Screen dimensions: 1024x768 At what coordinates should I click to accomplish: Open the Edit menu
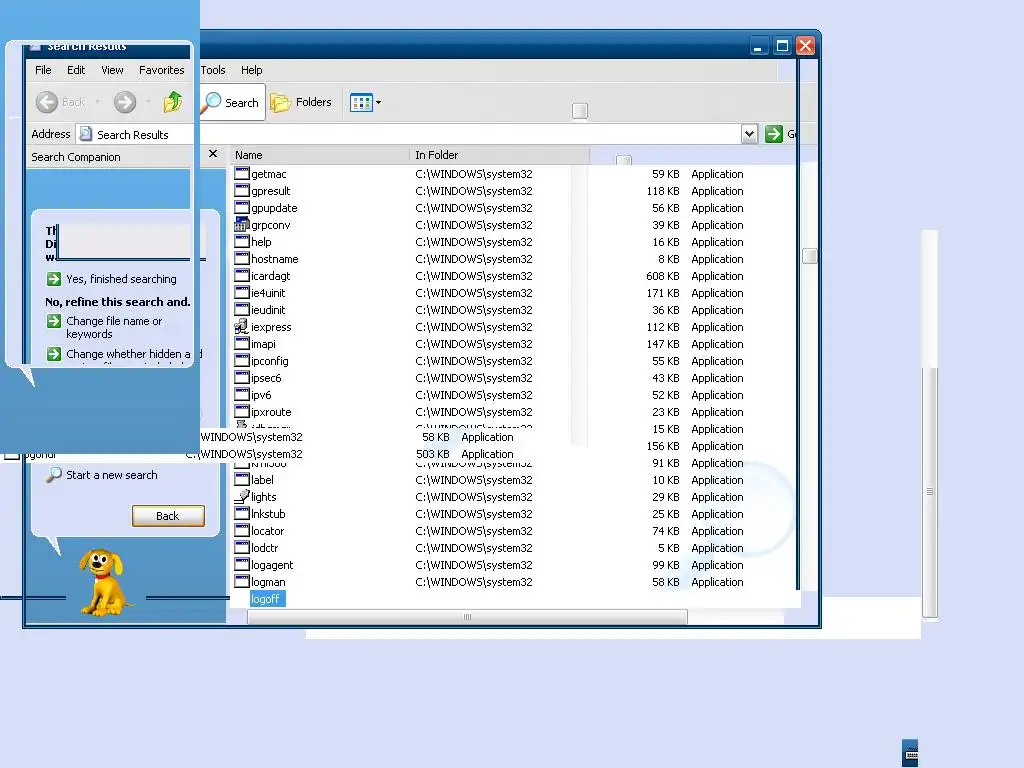pos(76,70)
